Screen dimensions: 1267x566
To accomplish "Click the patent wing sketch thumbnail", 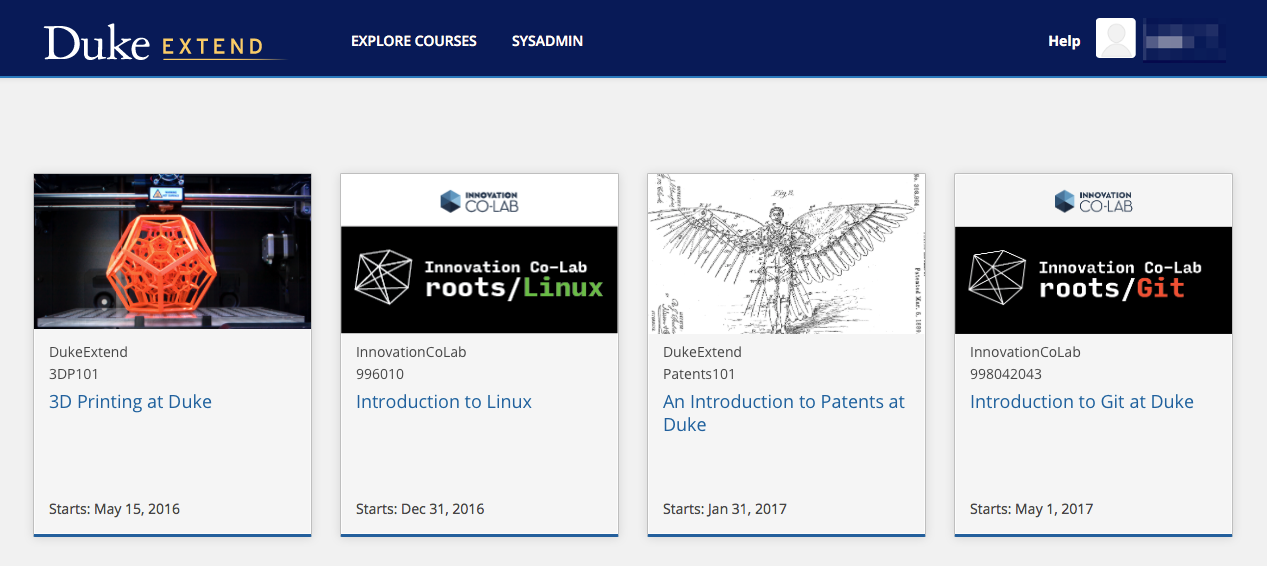I will (786, 253).
